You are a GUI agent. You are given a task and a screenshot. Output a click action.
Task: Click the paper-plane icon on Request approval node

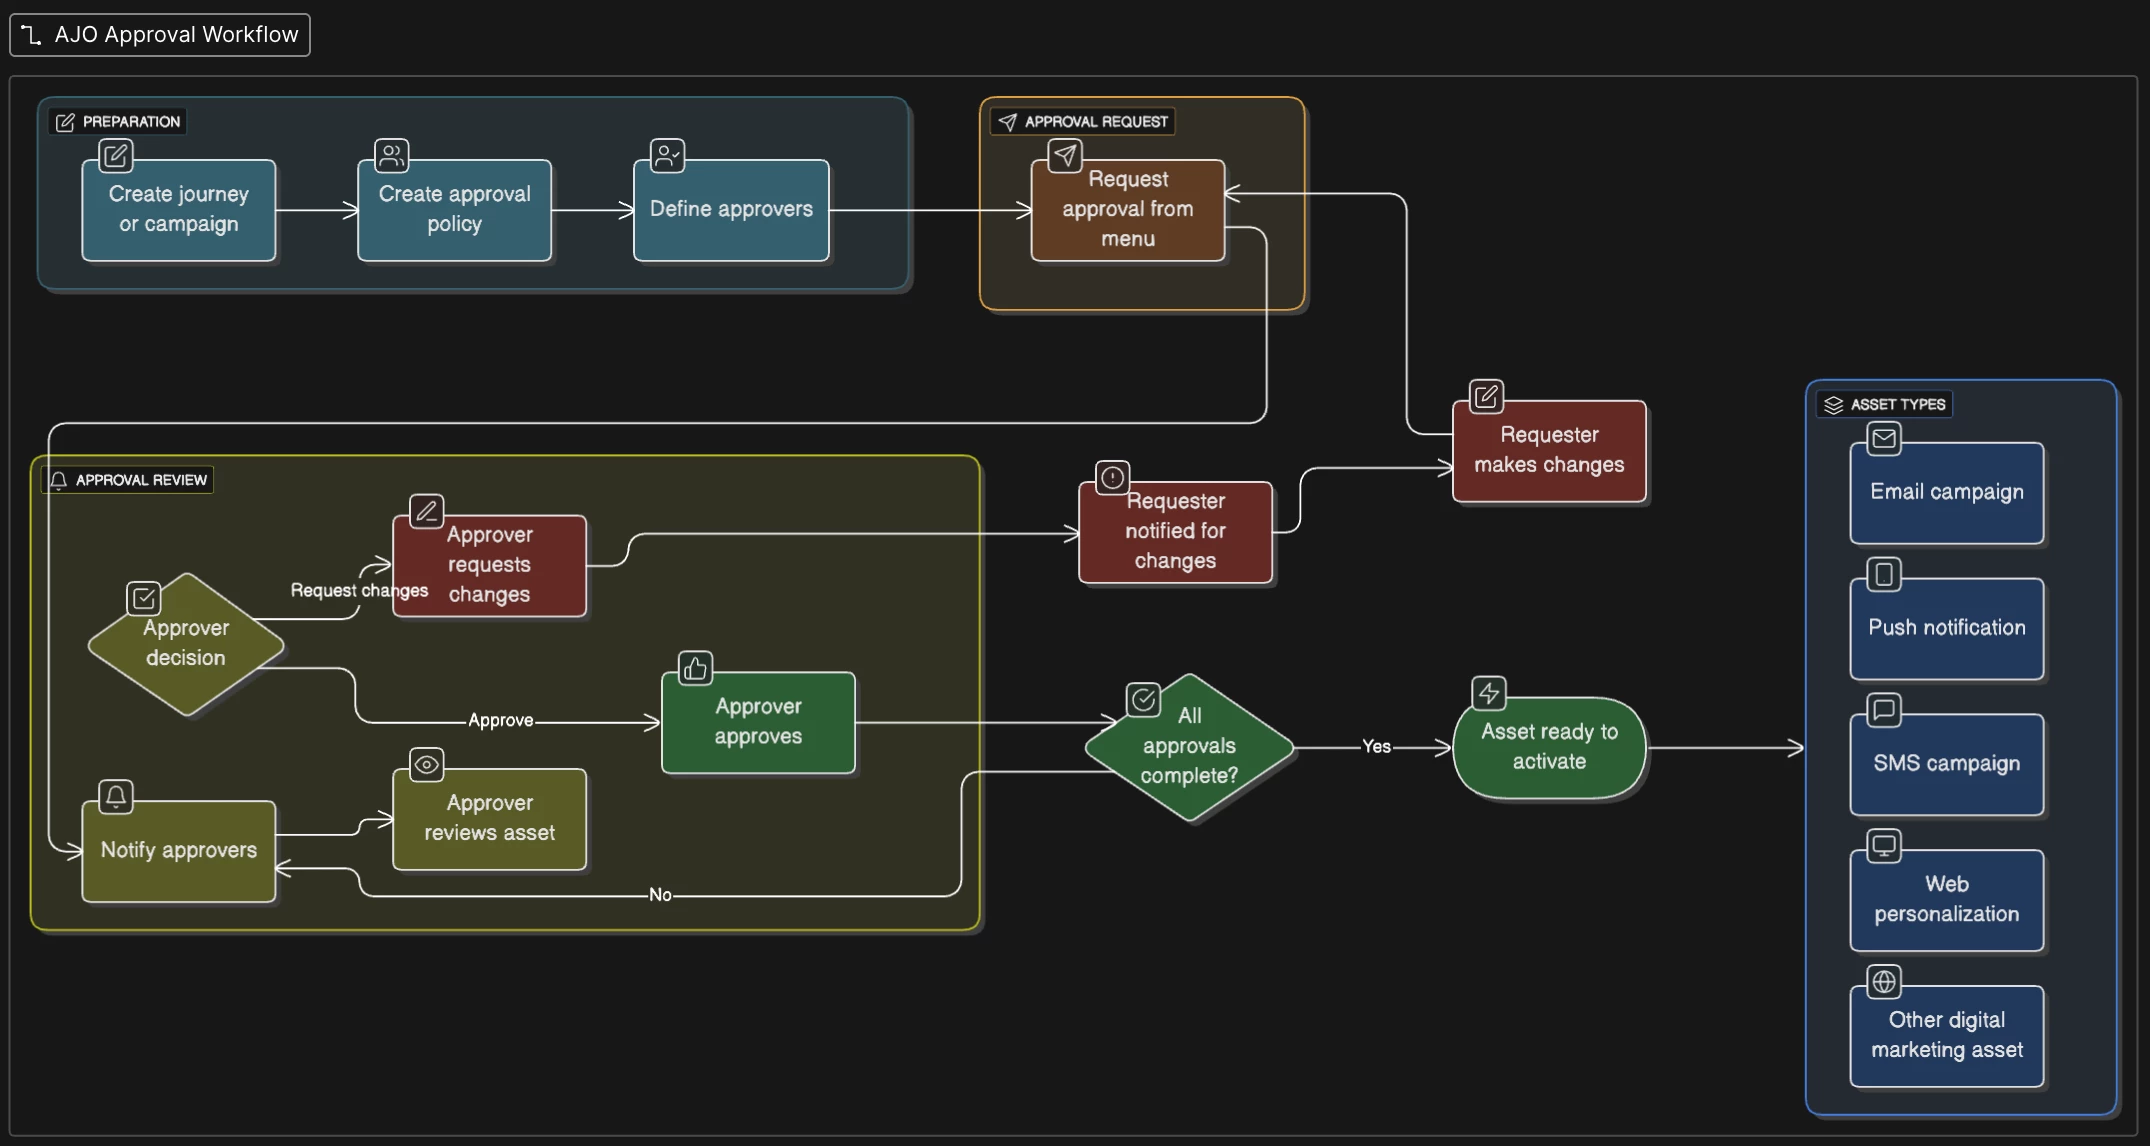(x=1065, y=155)
